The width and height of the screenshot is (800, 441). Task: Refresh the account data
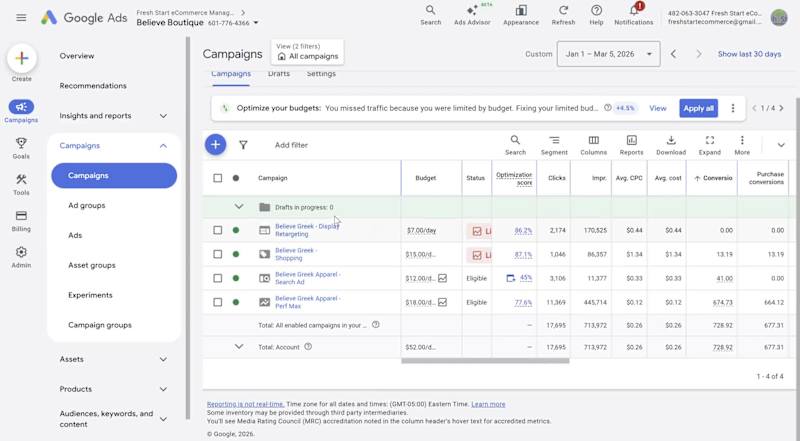pyautogui.click(x=563, y=15)
